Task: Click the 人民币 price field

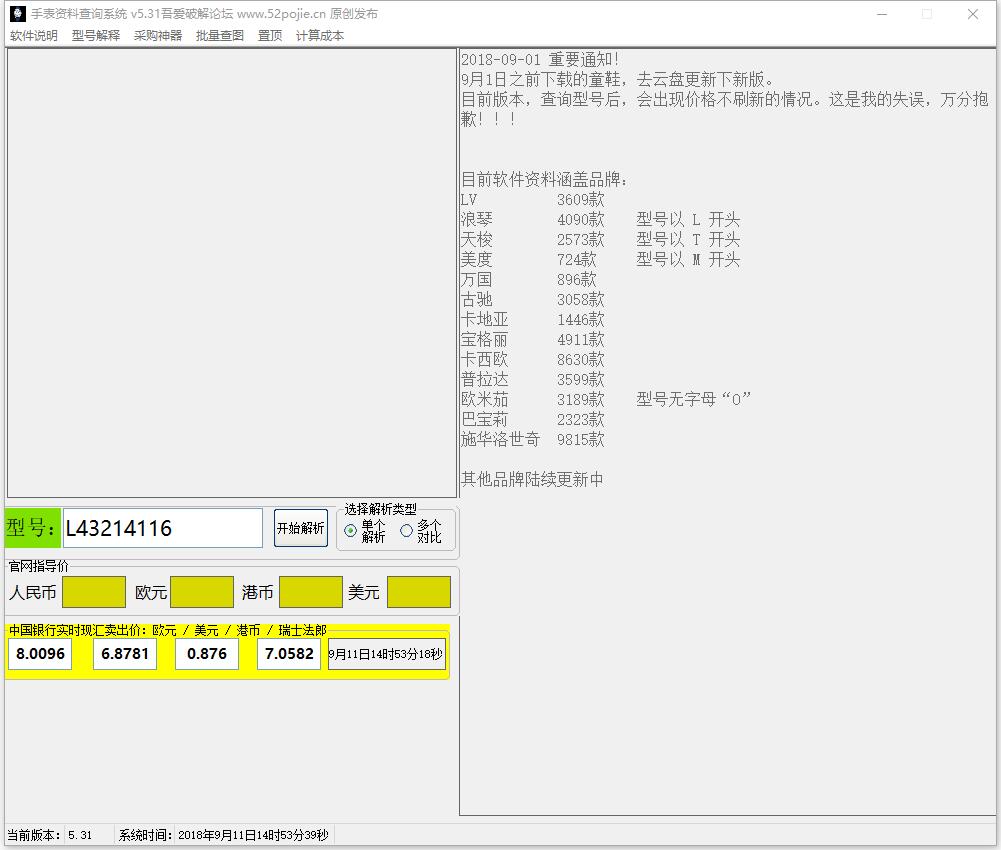Action: coord(94,592)
